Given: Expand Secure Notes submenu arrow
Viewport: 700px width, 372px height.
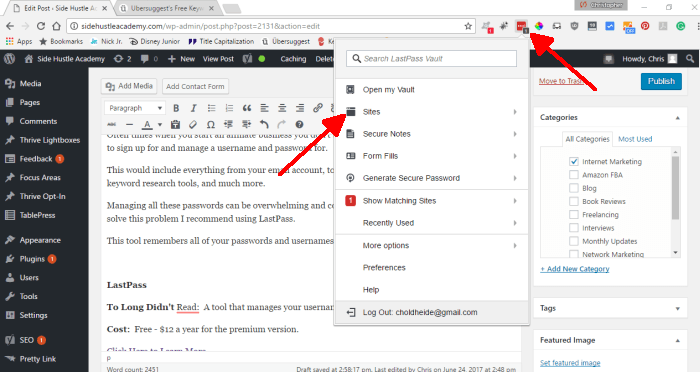Looking at the screenshot, I should 515,134.
